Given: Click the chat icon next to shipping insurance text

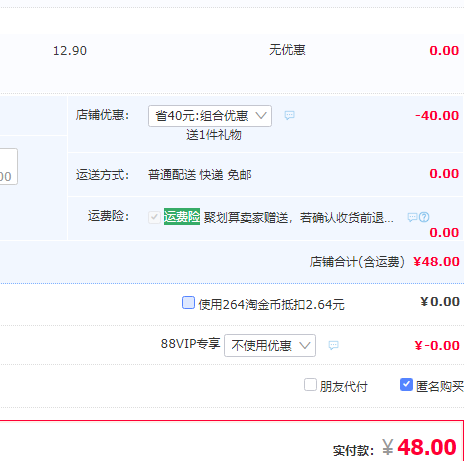Looking at the screenshot, I should (x=413, y=217).
